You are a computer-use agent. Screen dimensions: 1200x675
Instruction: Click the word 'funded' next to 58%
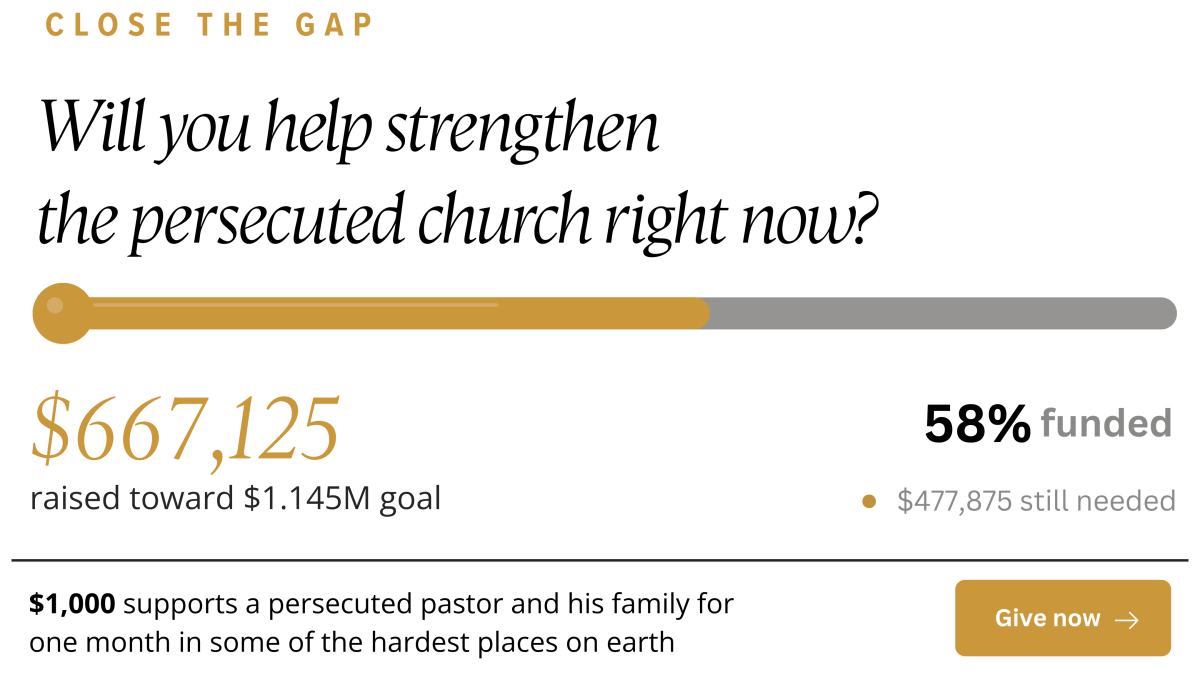[x=1106, y=423]
